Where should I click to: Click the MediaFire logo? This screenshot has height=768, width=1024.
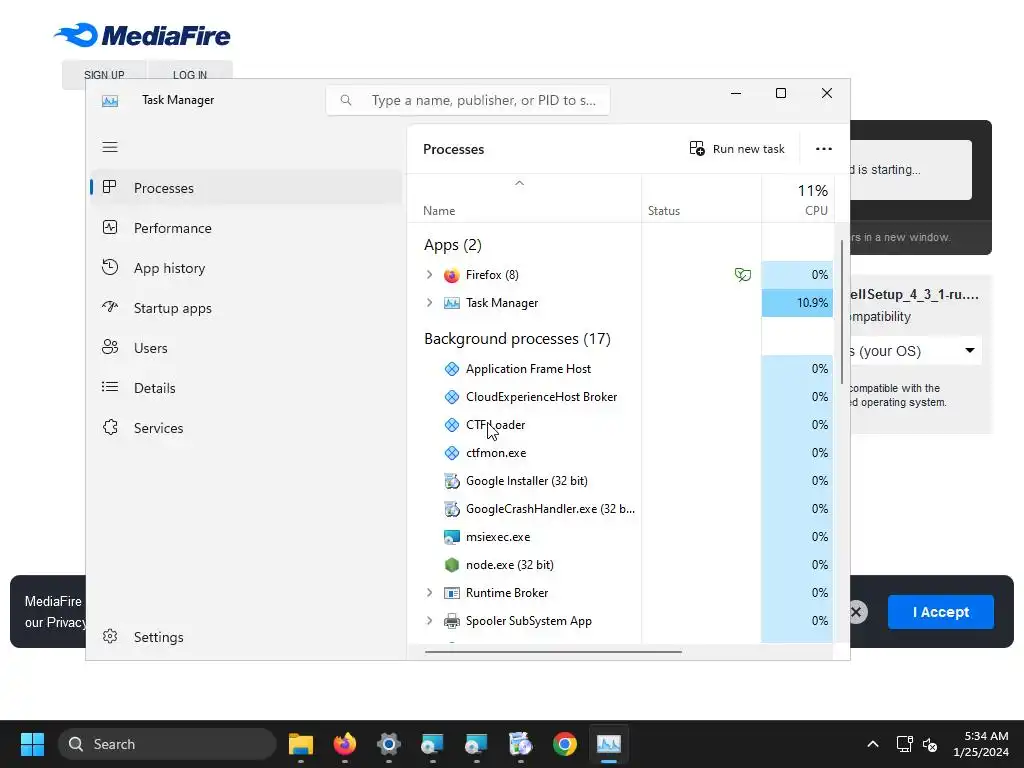click(x=142, y=36)
